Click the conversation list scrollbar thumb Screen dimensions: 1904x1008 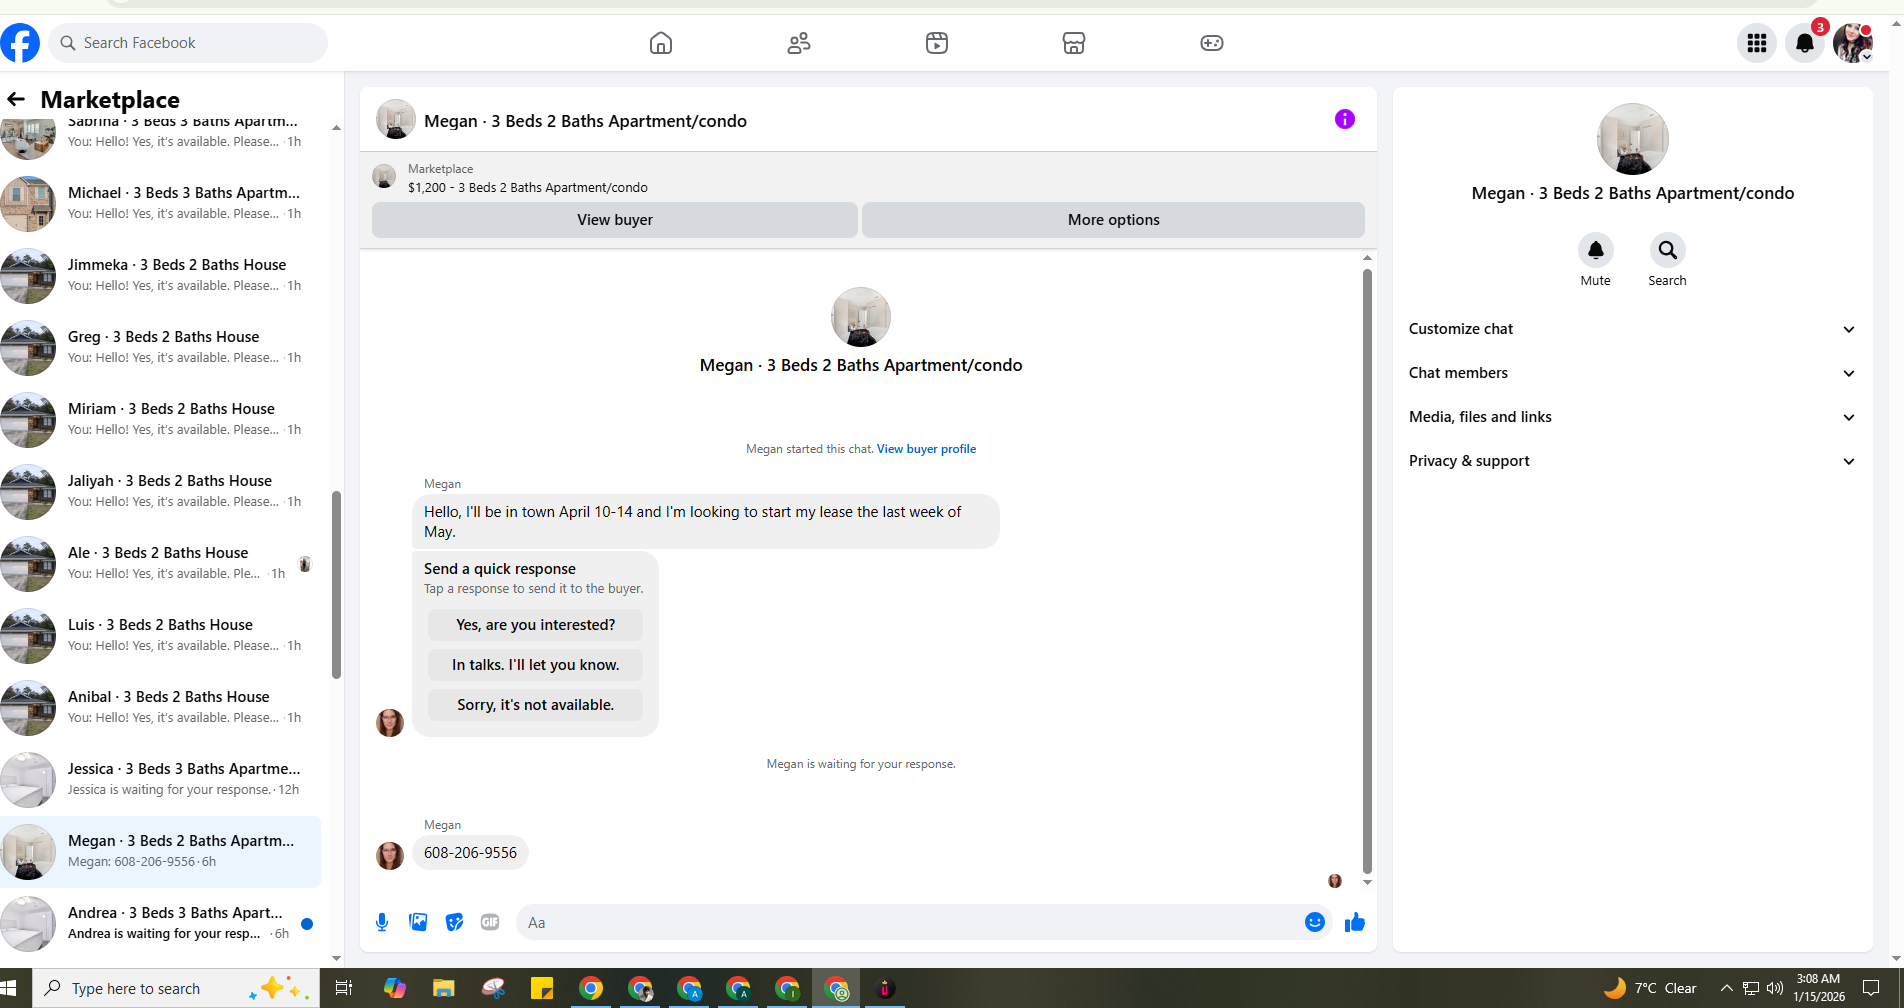tap(336, 585)
